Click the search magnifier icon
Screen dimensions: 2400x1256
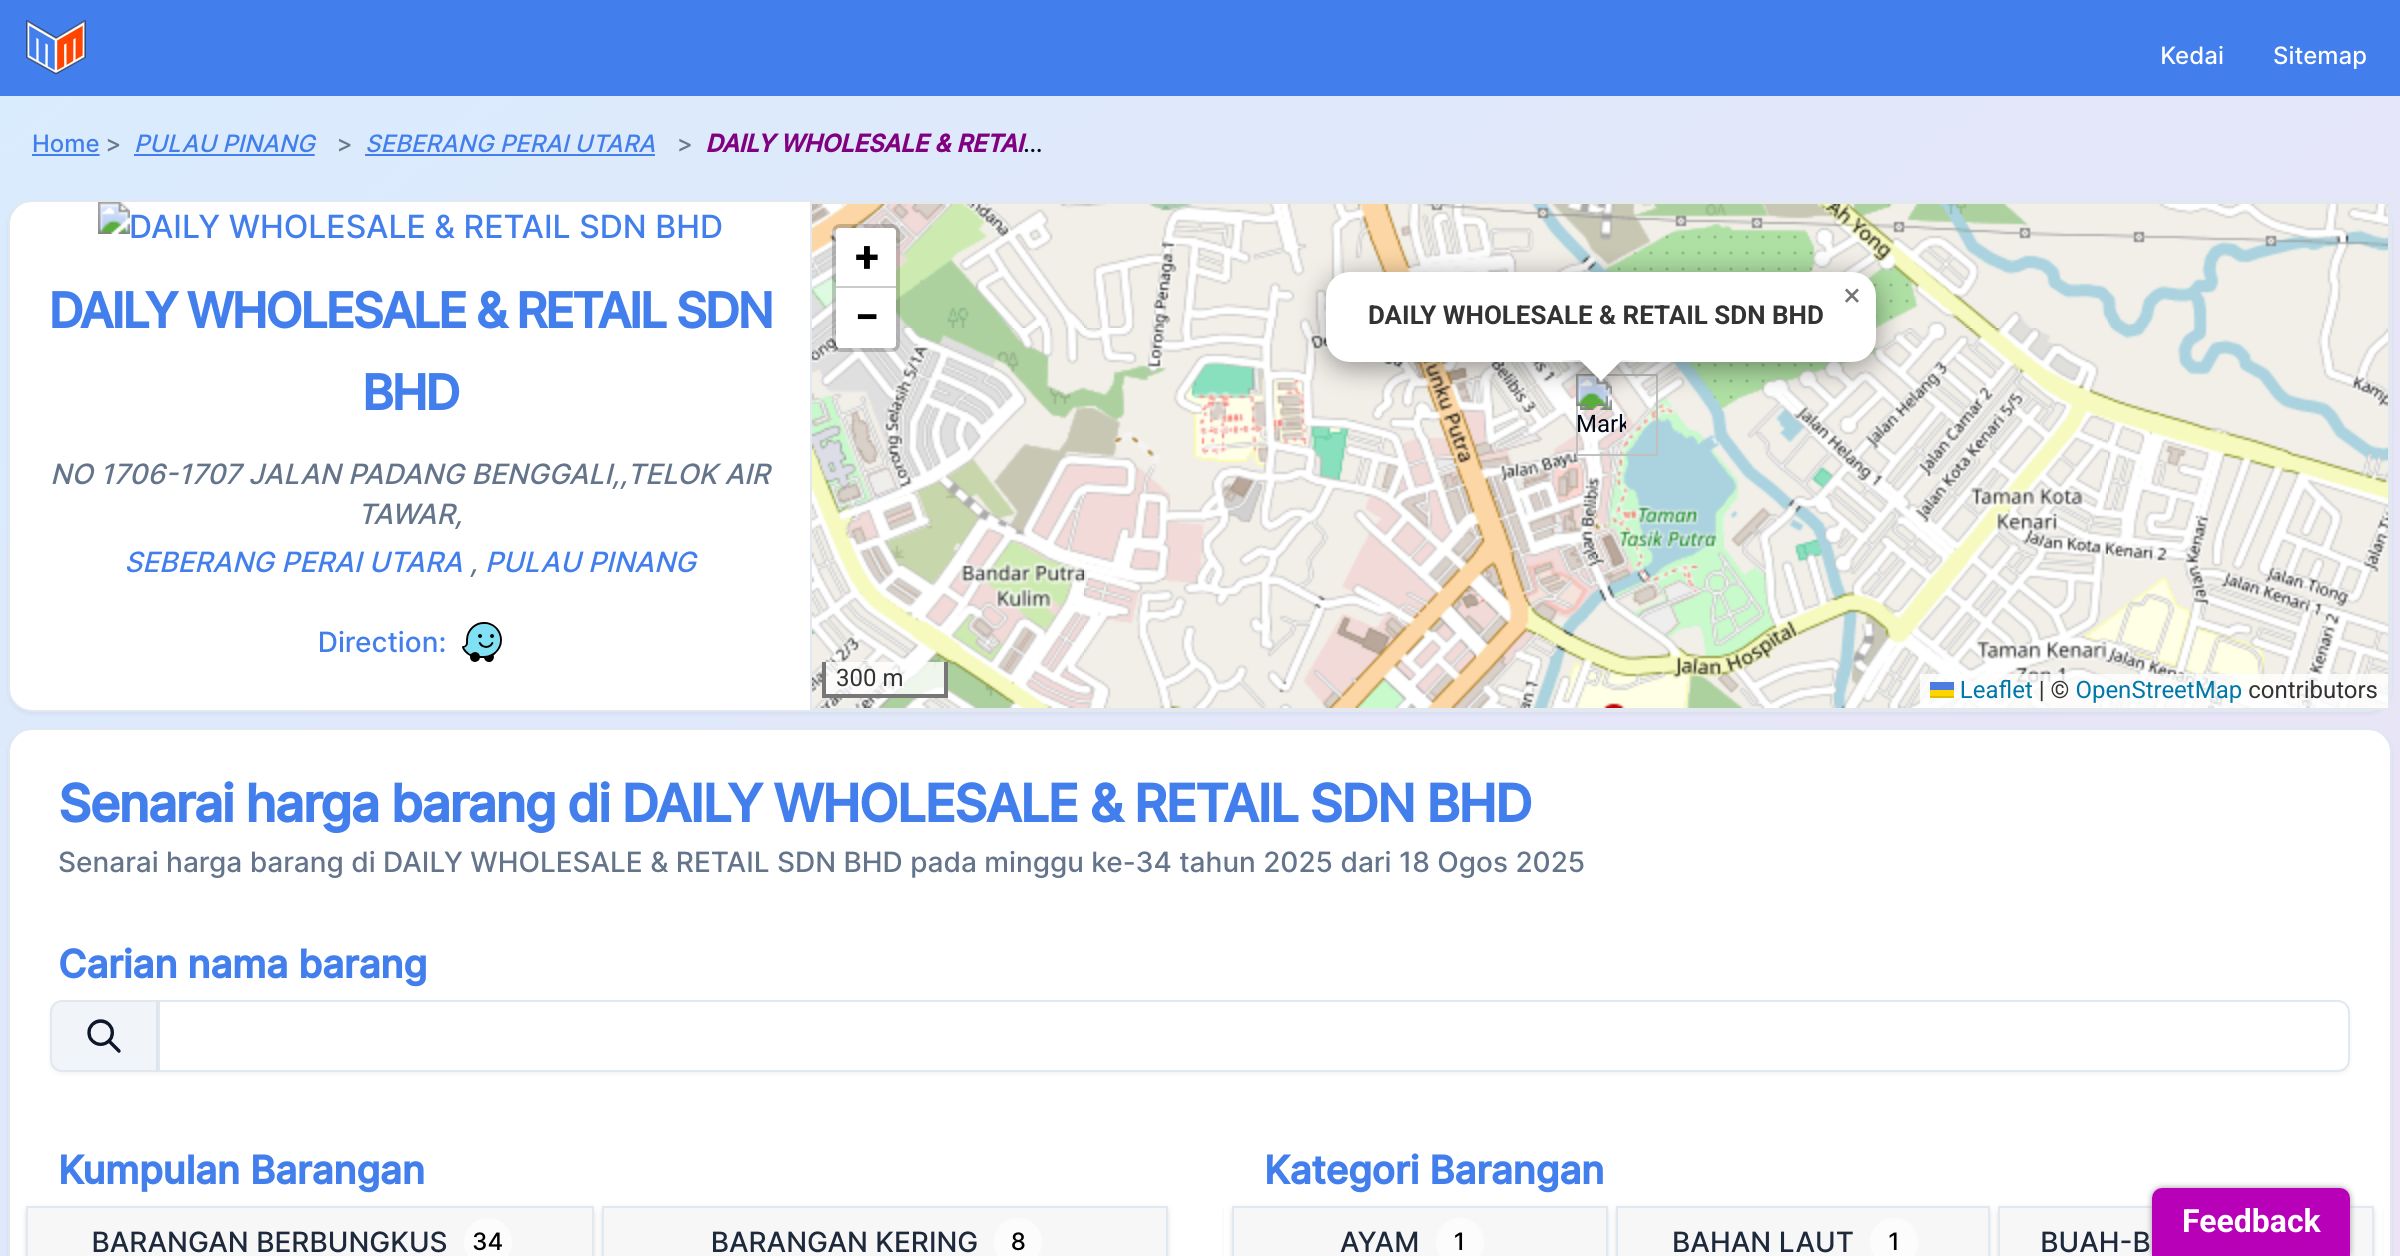click(104, 1036)
